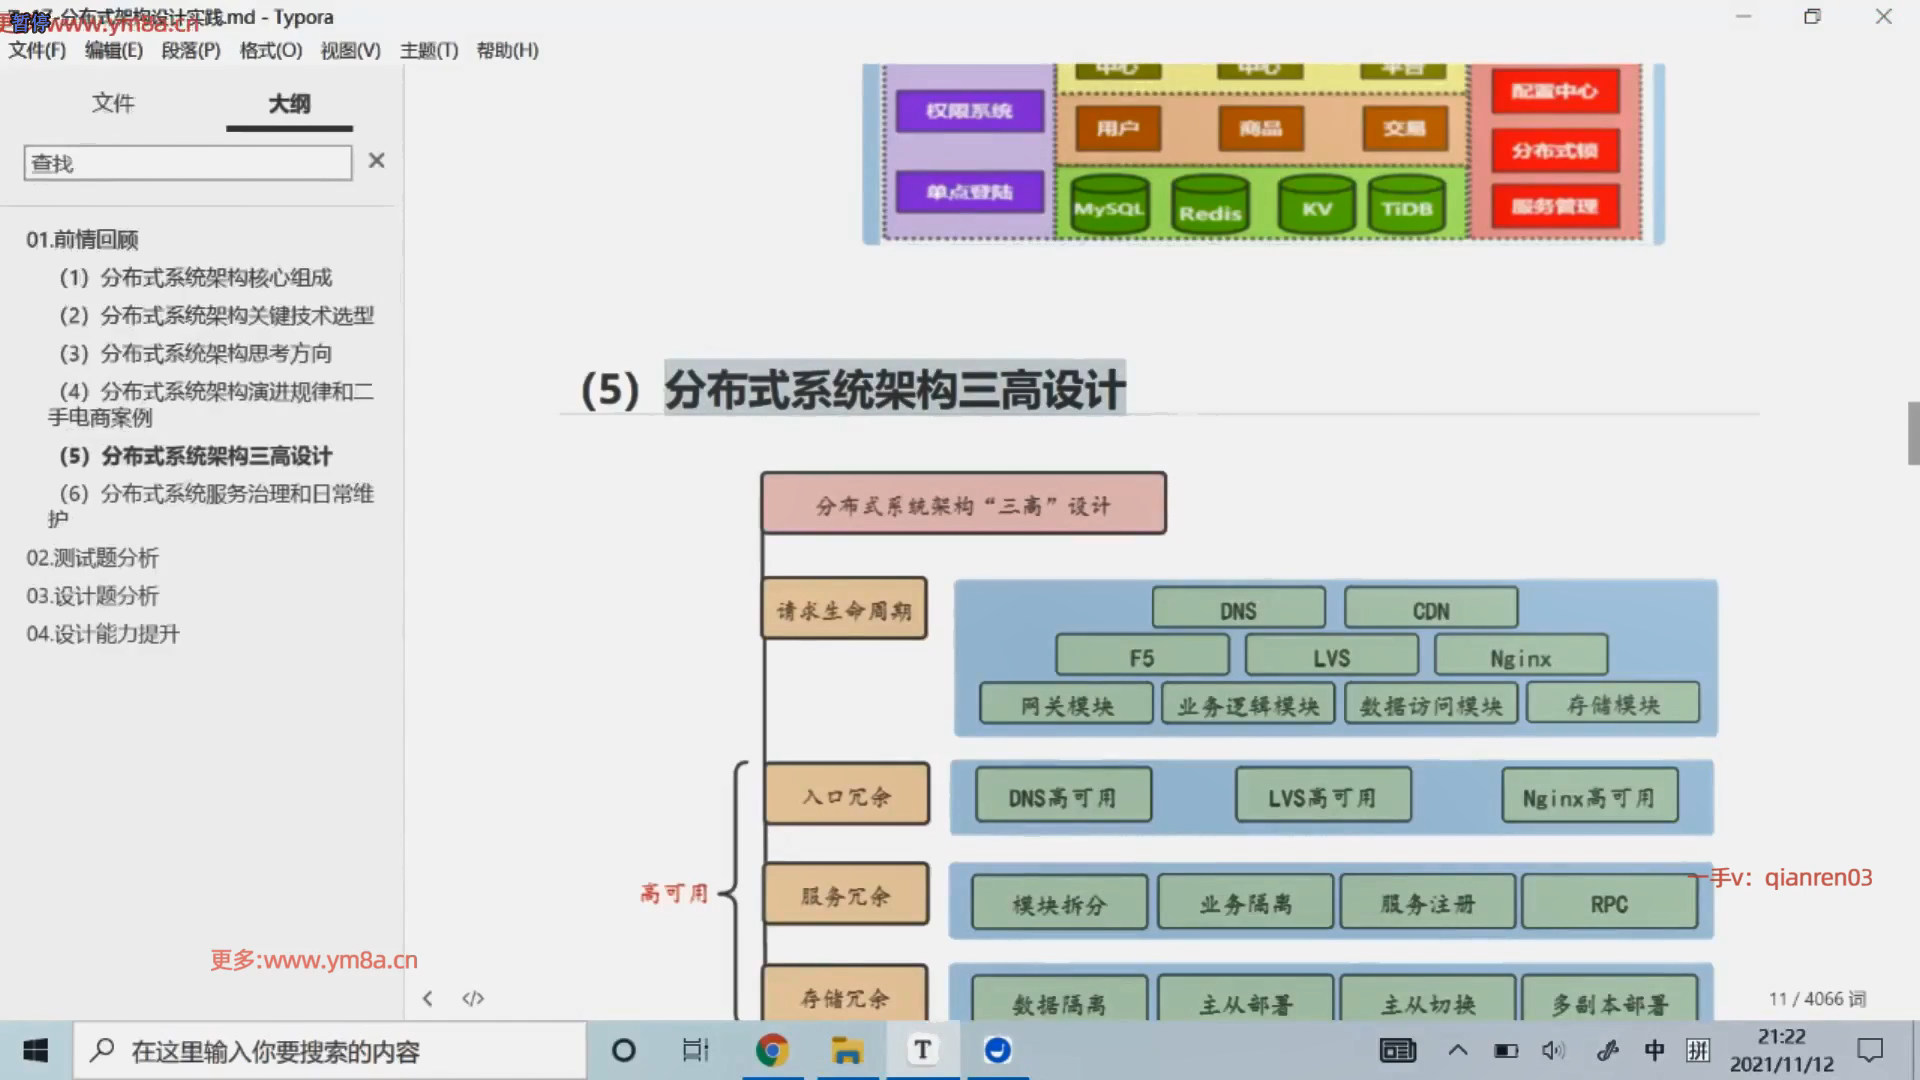
Task: Open the 格式(O) menu
Action: [x=270, y=50]
